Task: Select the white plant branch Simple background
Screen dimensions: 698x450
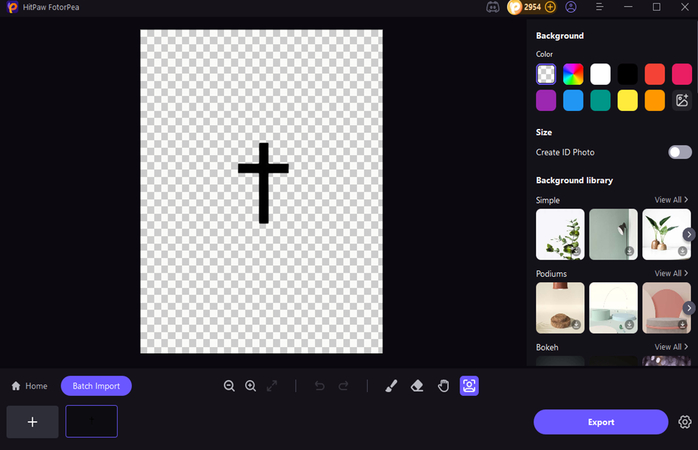Action: 560,234
